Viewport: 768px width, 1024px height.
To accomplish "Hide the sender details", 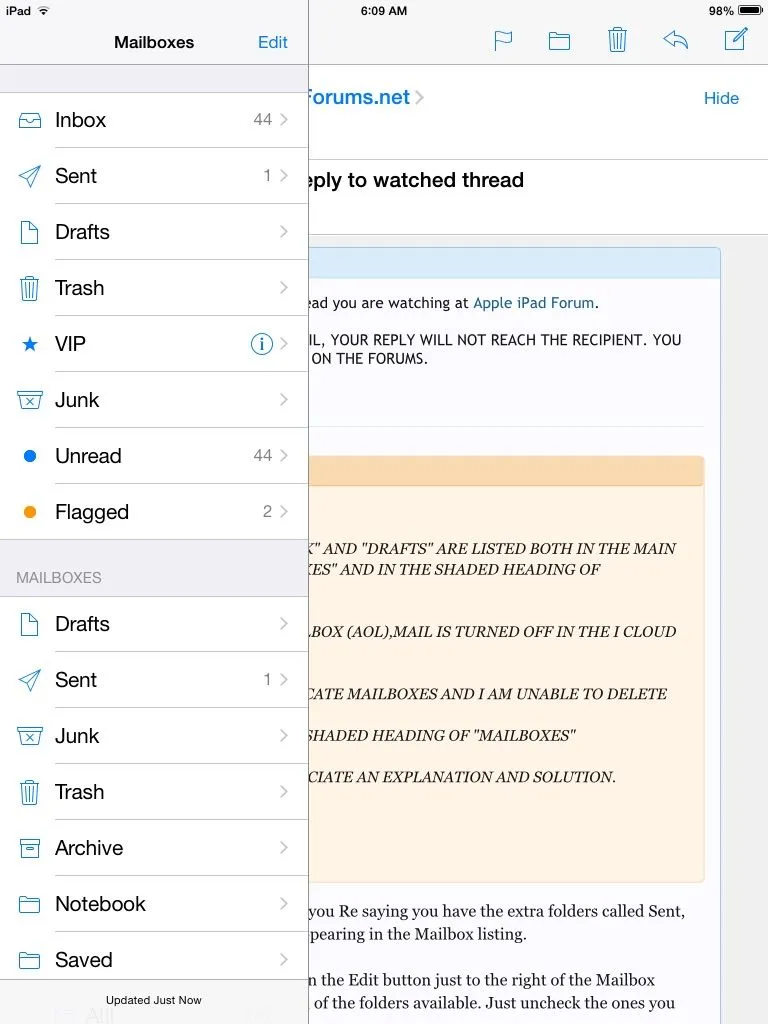I will (721, 98).
